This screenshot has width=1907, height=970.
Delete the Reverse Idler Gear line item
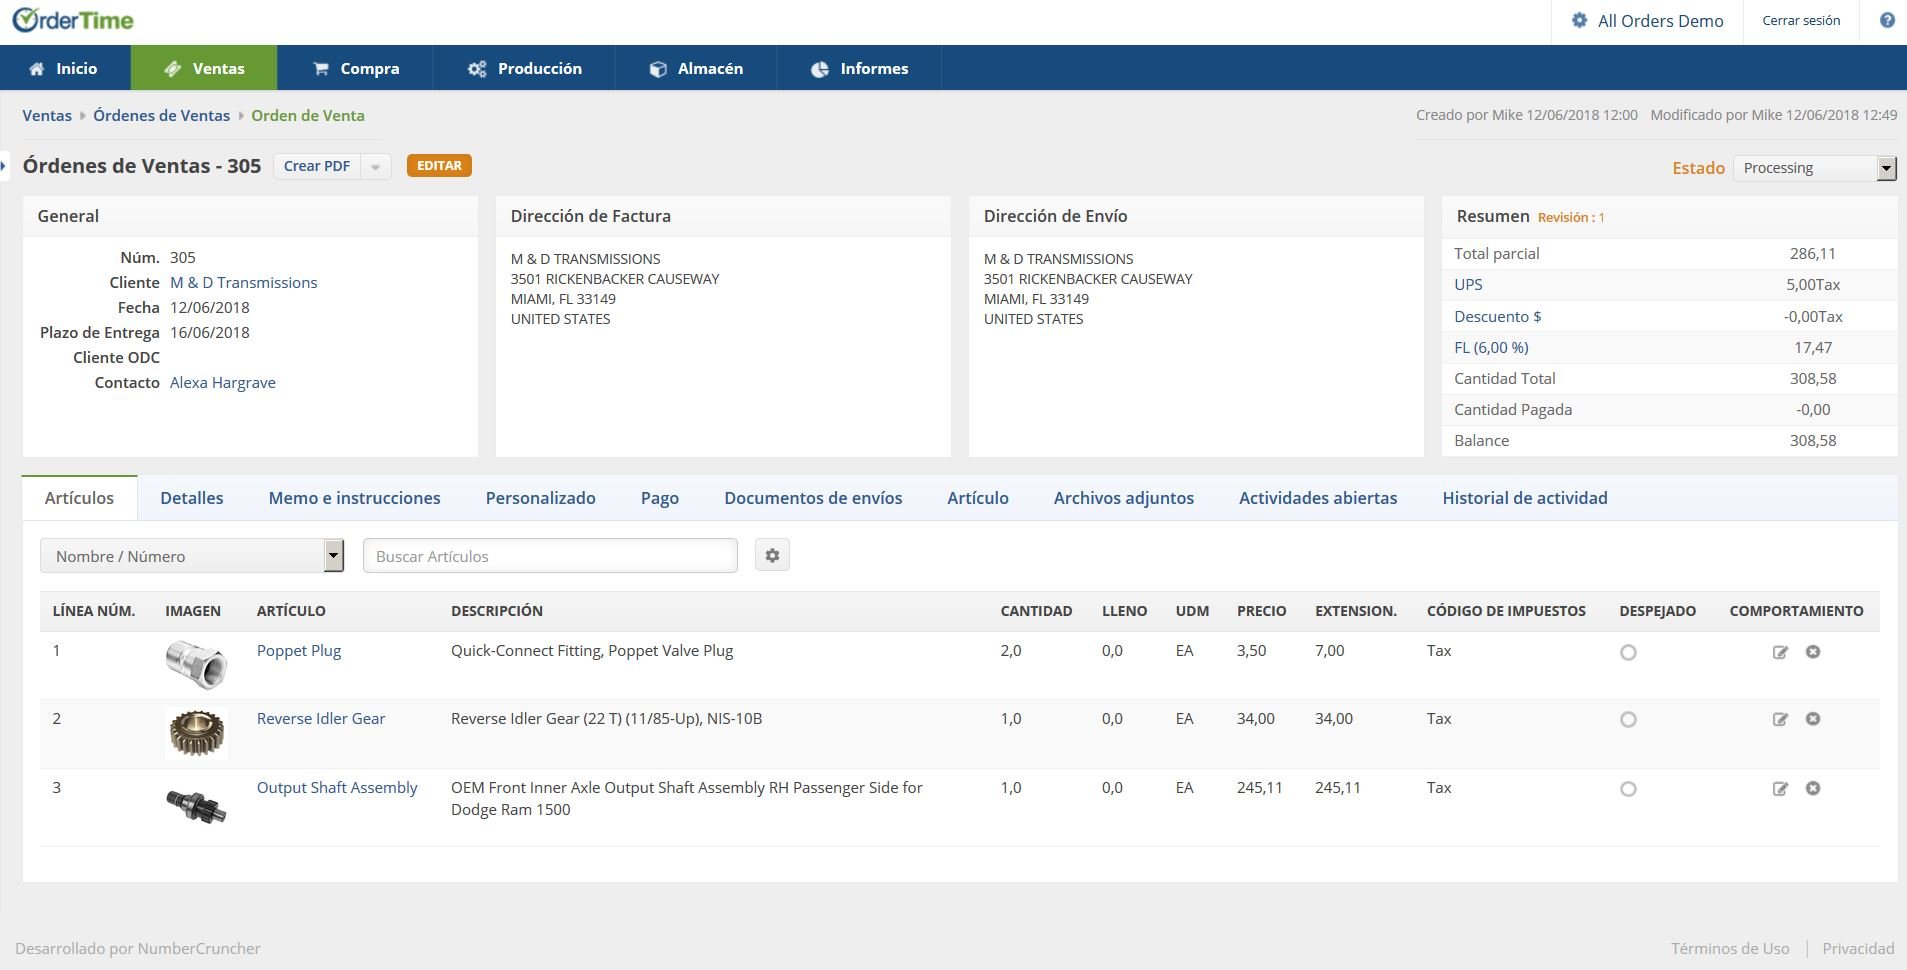tap(1812, 719)
